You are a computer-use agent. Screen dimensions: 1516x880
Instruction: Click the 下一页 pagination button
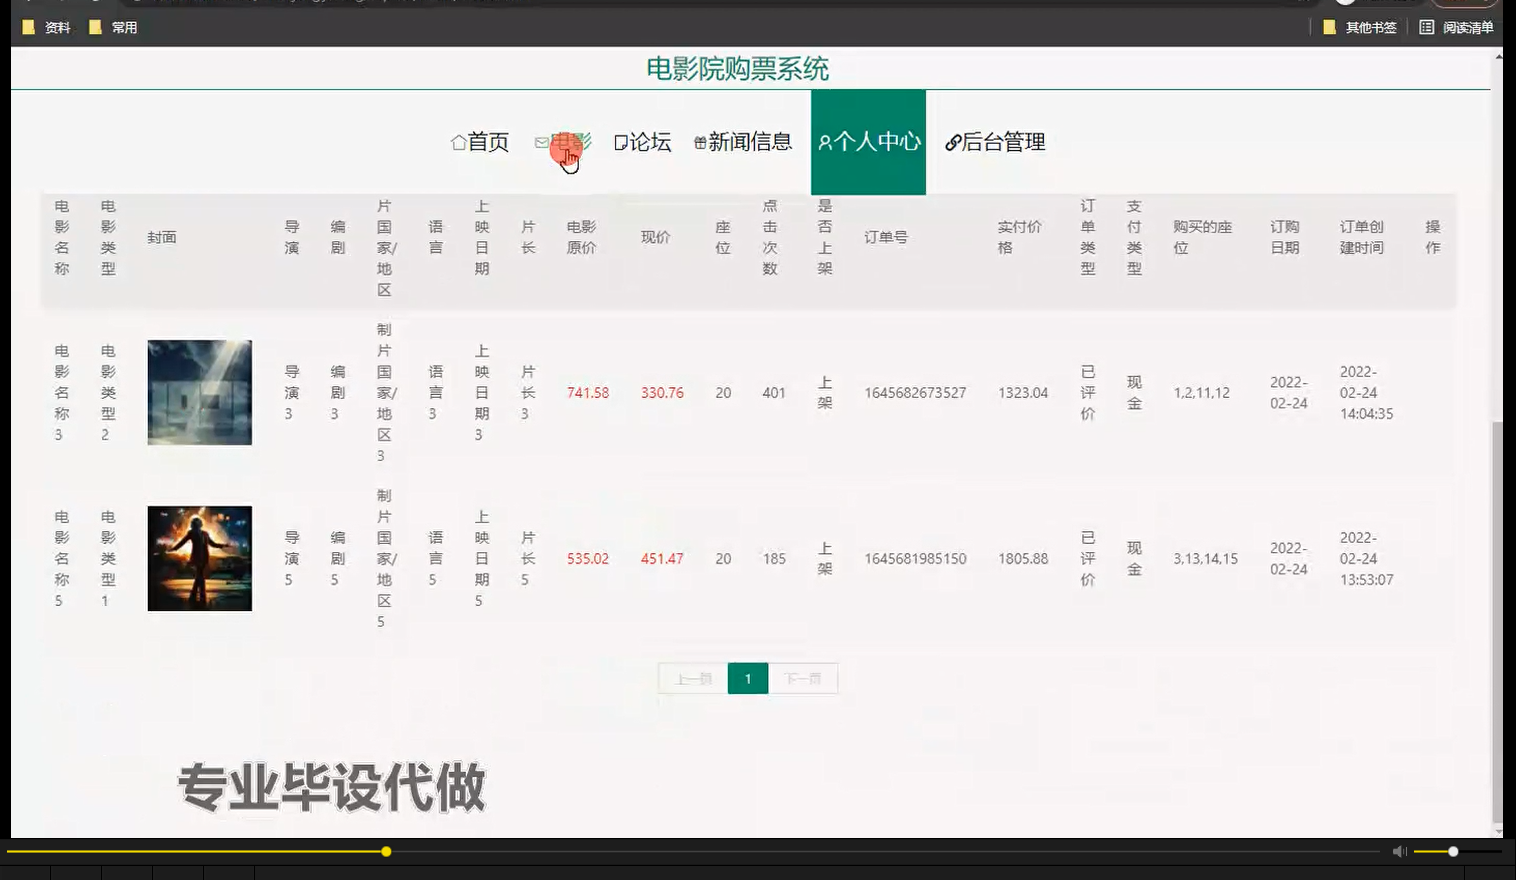click(x=803, y=677)
